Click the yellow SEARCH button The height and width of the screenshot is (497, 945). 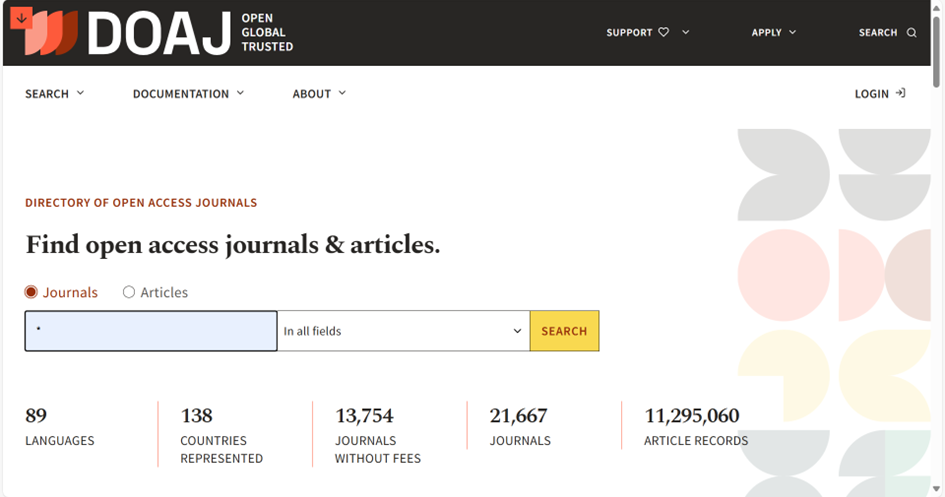[x=564, y=331]
